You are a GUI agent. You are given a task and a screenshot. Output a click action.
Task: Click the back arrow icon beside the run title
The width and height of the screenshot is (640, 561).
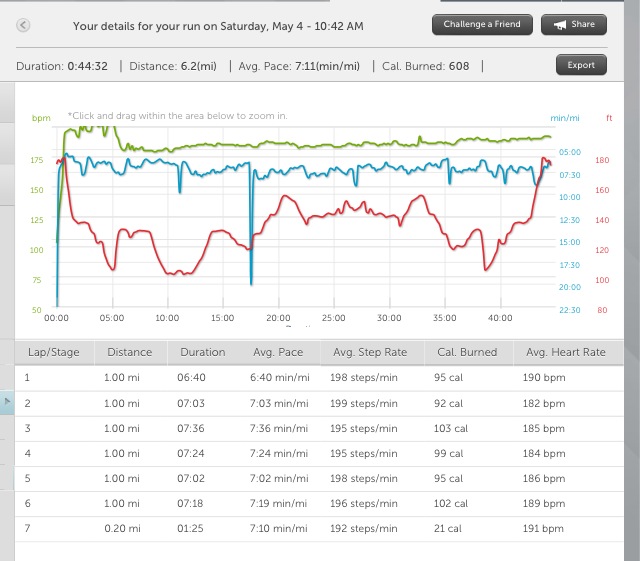[24, 25]
